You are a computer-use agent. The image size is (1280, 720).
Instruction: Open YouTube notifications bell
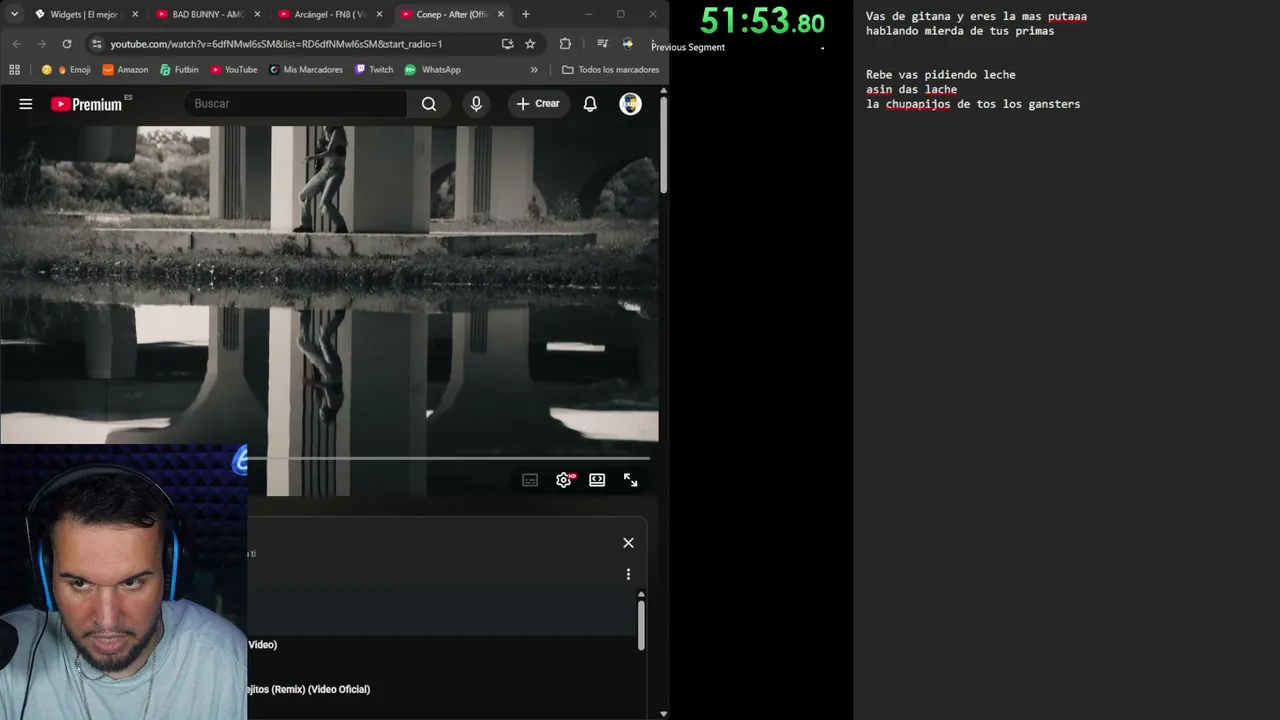click(590, 104)
